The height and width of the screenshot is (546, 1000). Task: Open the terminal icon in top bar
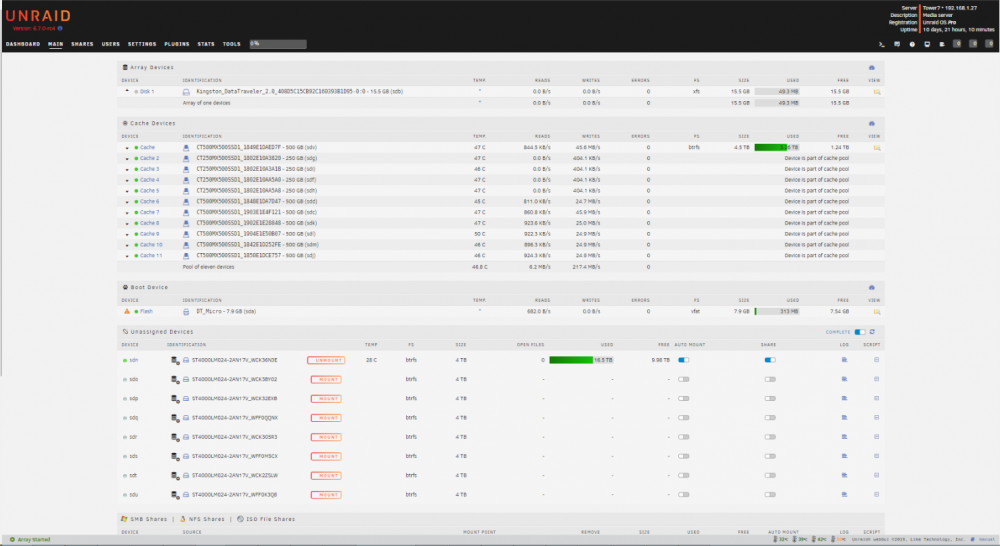coord(881,44)
